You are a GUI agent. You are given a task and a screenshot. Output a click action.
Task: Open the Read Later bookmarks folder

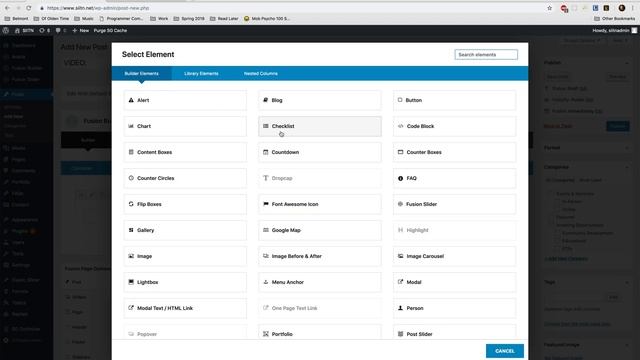[x=224, y=18]
